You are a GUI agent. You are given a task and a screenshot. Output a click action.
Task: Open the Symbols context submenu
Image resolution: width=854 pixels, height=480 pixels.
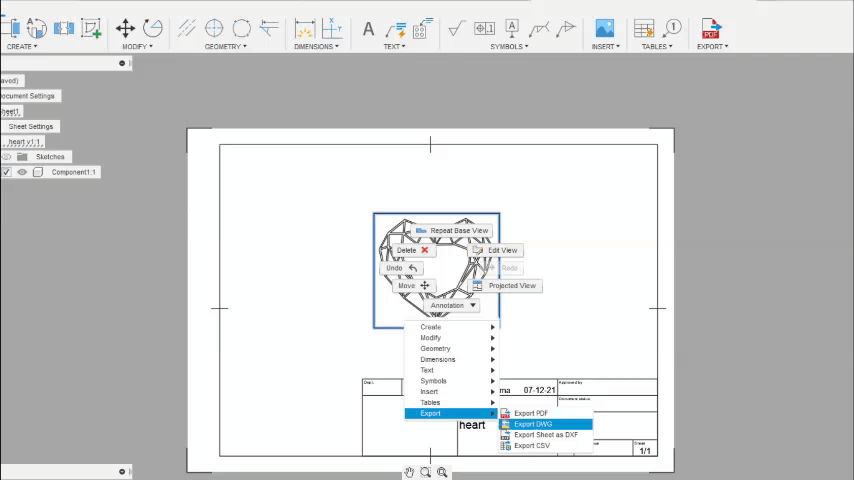coord(452,381)
